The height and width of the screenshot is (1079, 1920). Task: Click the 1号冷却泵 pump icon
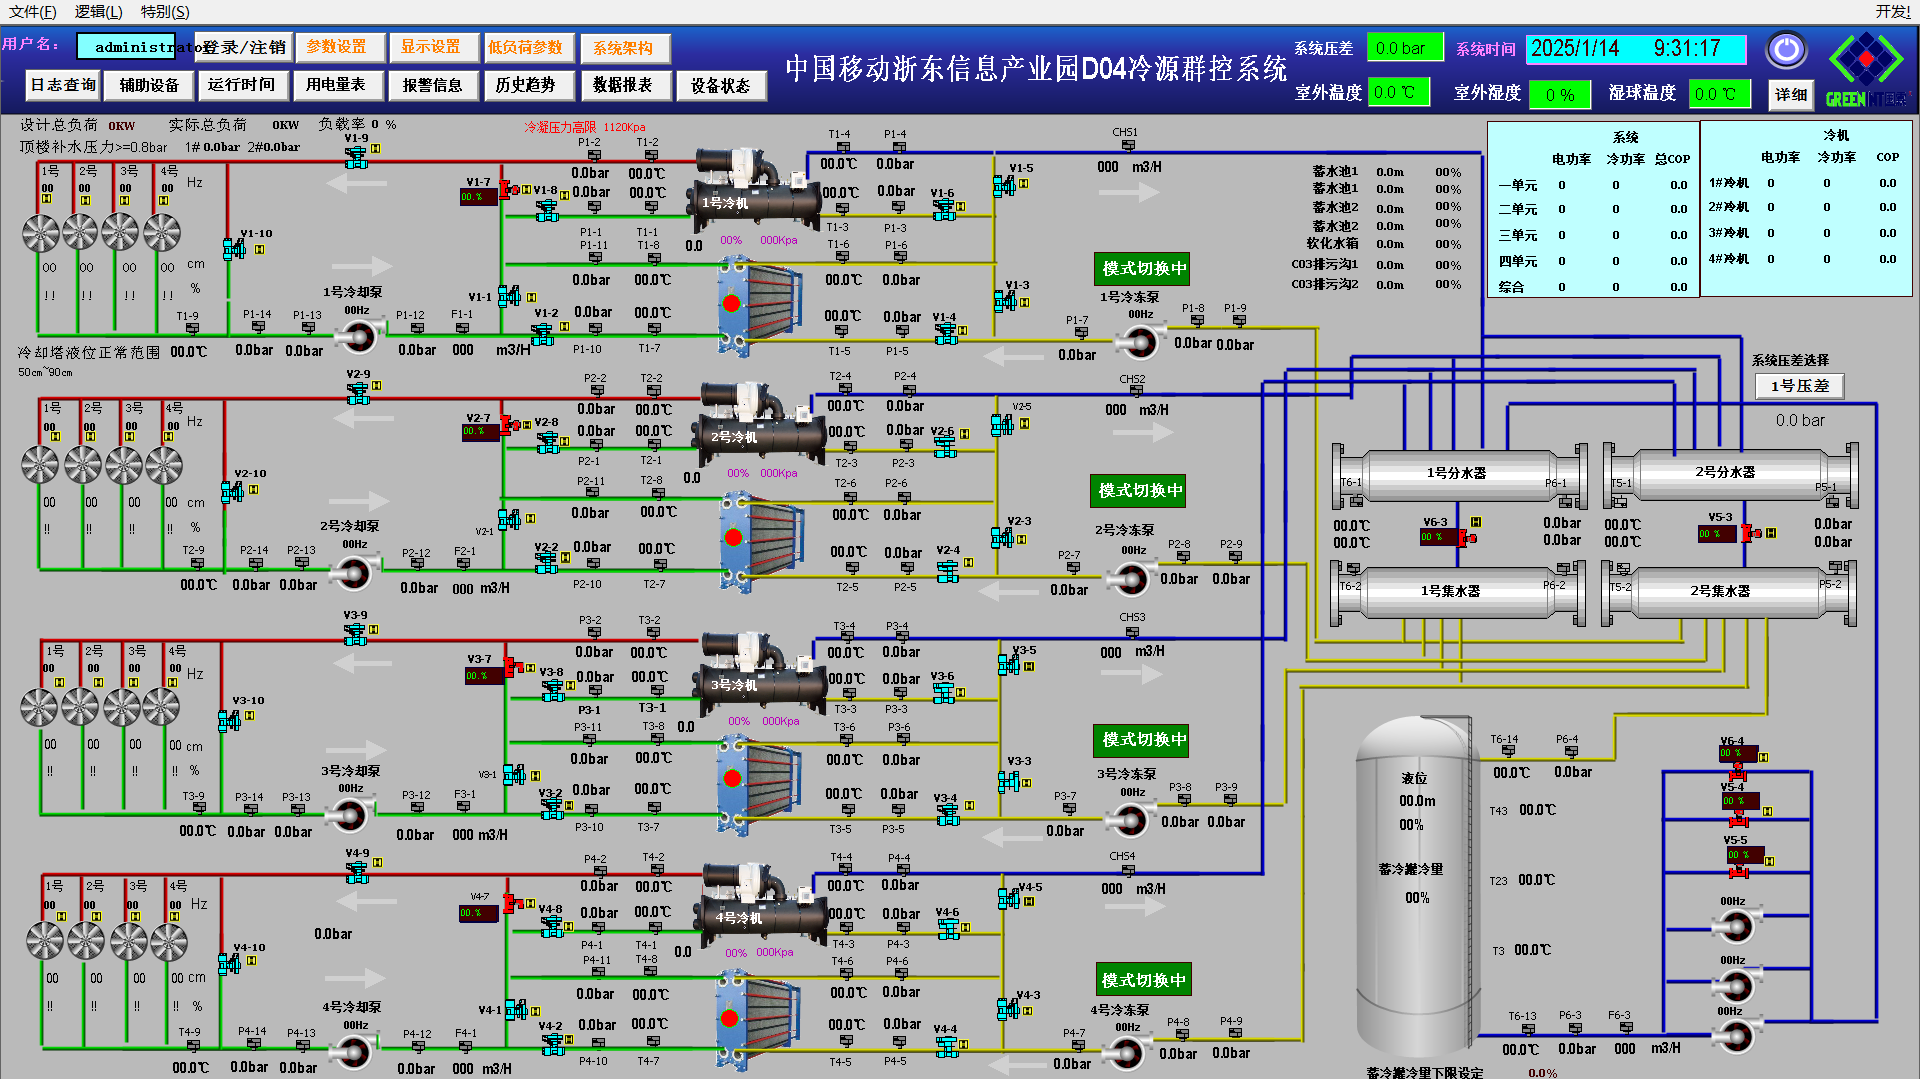coord(357,337)
